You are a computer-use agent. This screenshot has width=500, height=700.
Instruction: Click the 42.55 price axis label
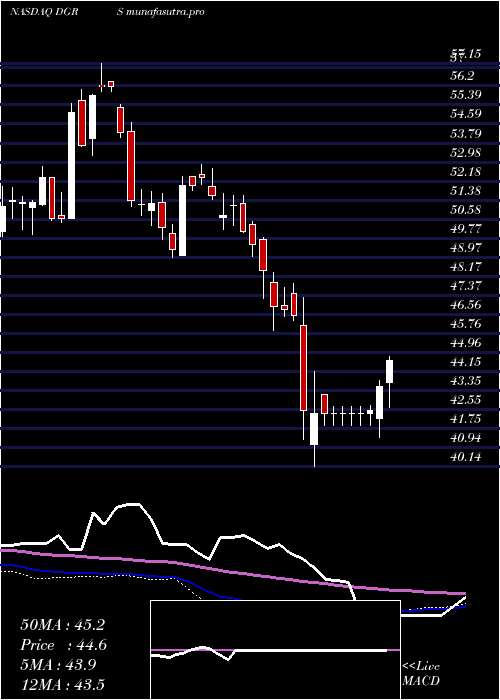(x=466, y=400)
